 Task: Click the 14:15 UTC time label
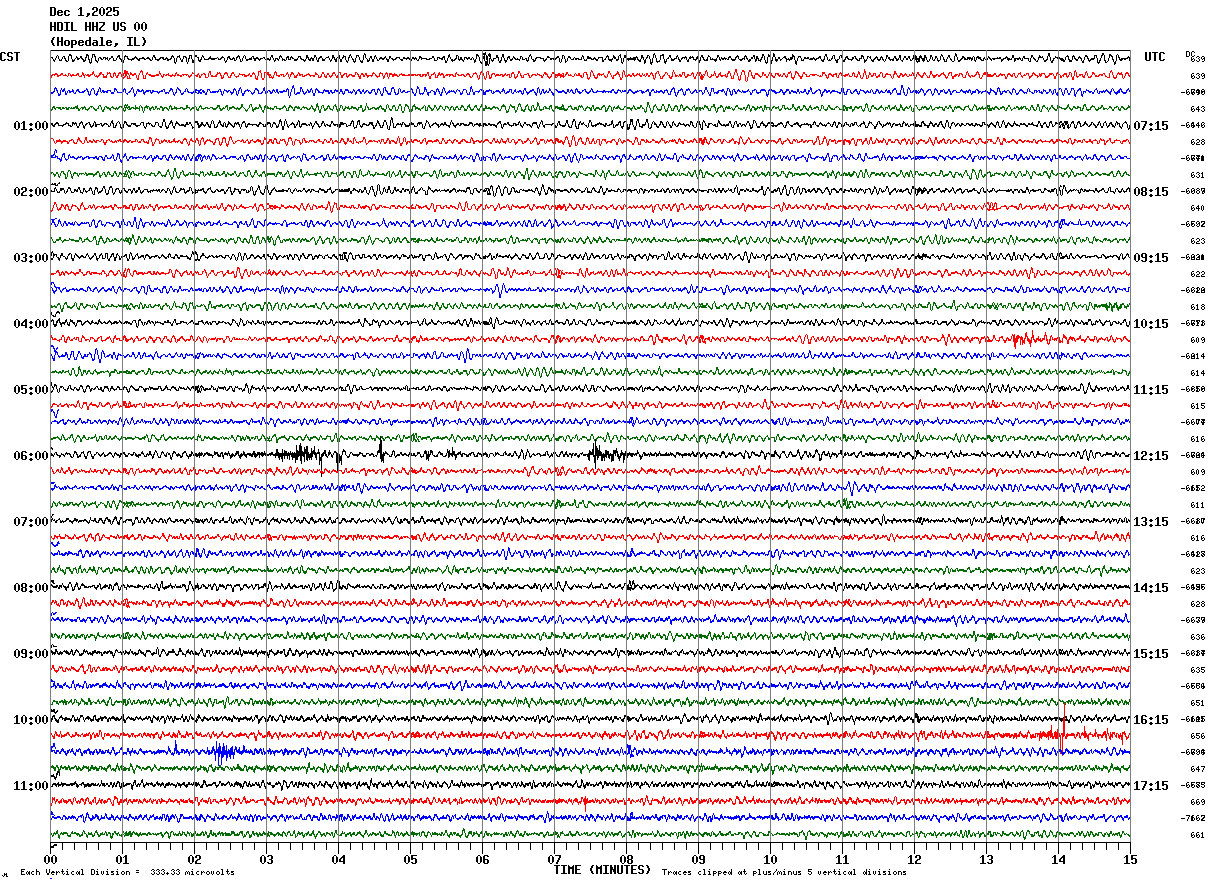point(1151,588)
